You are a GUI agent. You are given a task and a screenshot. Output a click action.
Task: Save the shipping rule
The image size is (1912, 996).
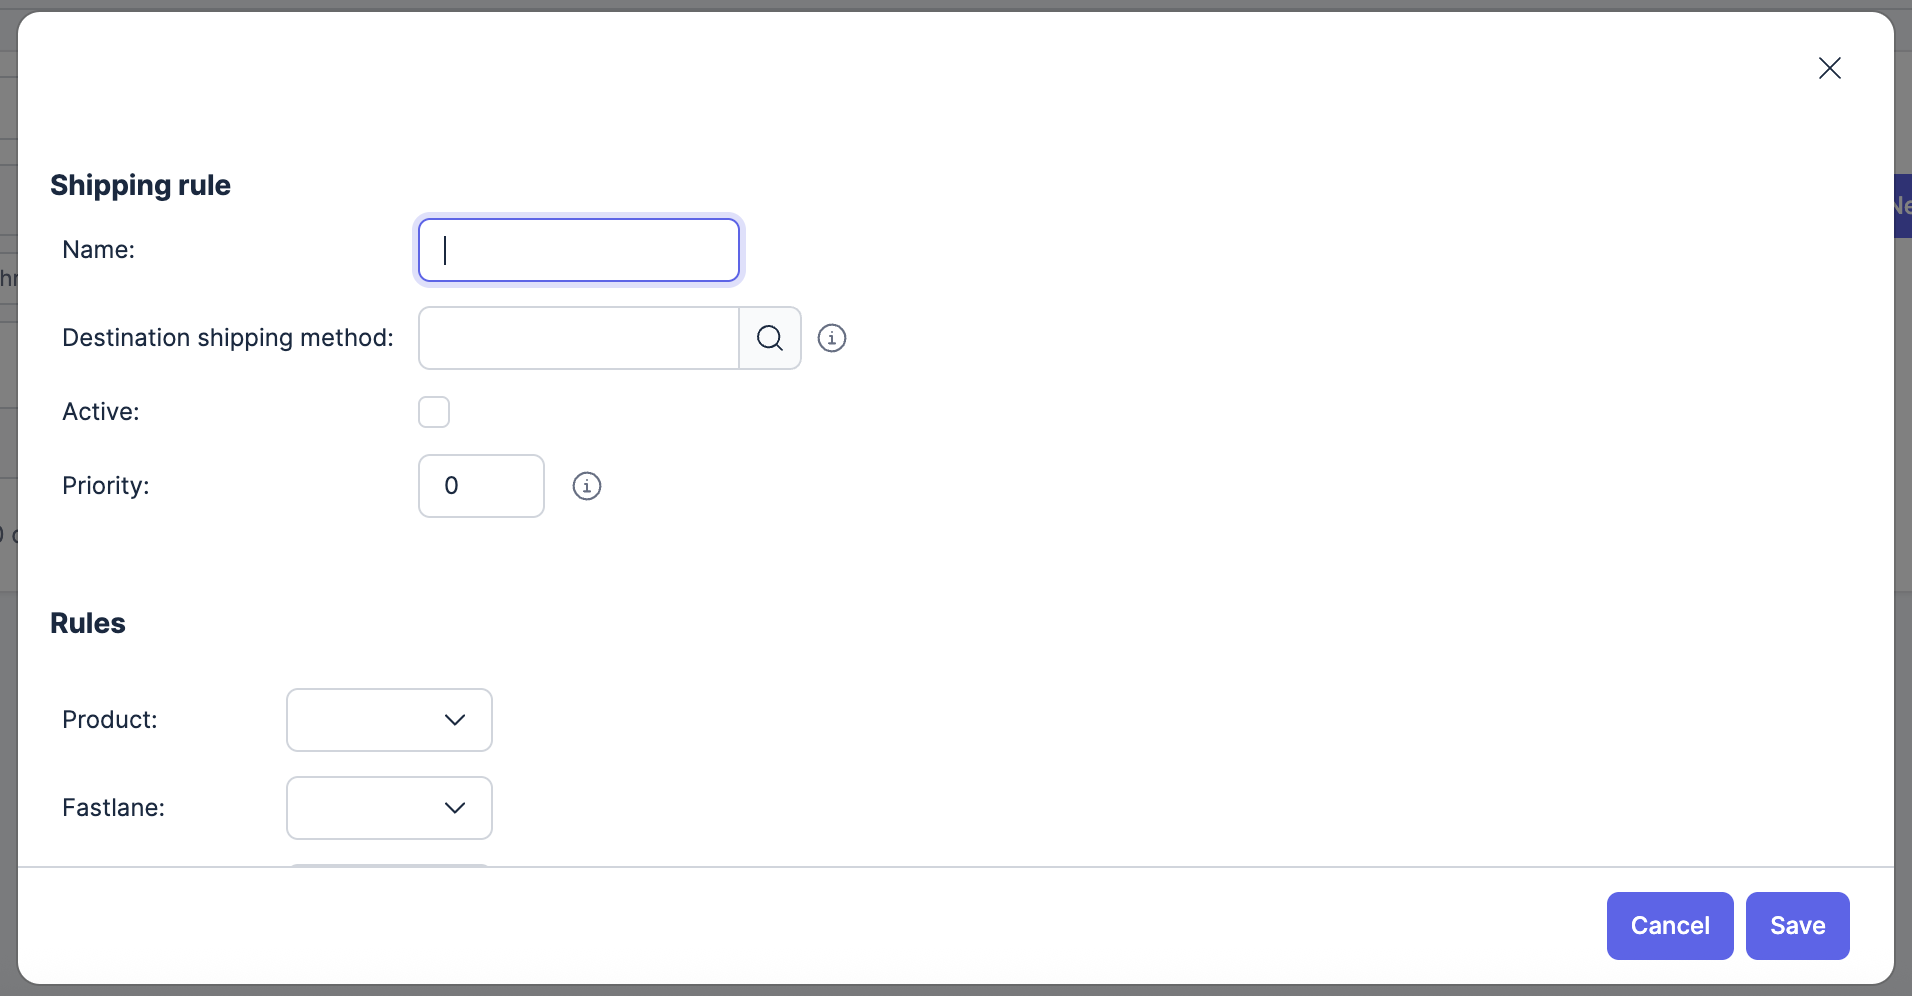point(1797,926)
